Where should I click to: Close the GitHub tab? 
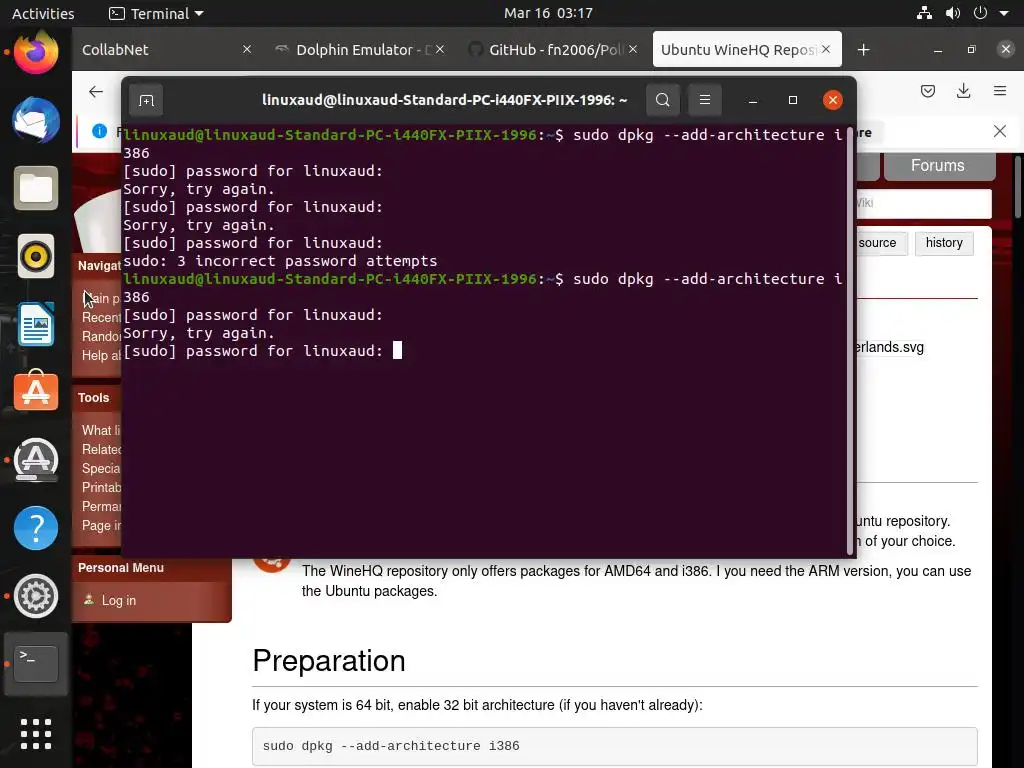[633, 49]
